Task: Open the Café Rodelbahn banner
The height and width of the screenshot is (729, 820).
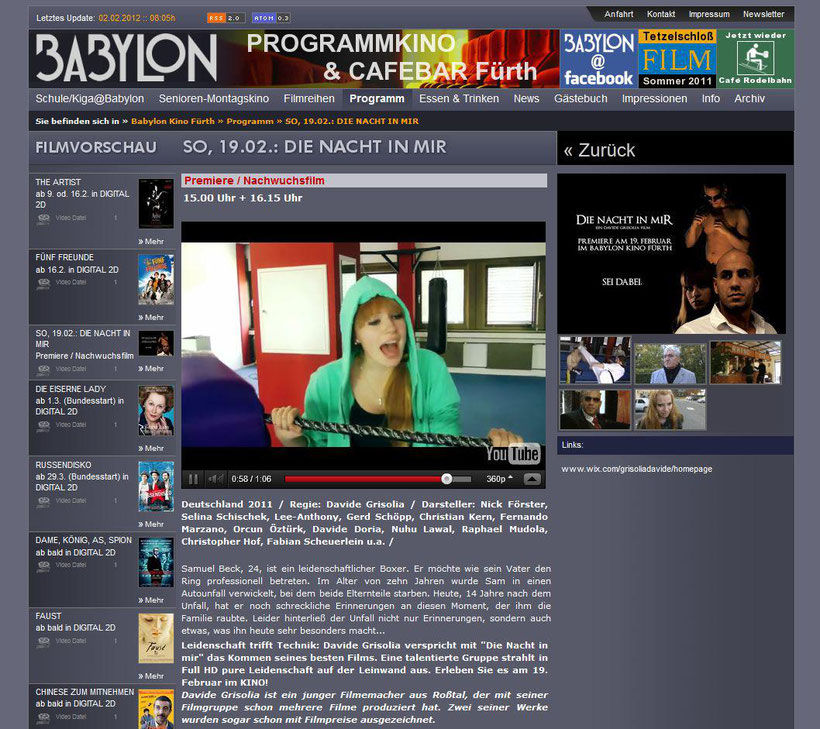Action: coord(756,59)
